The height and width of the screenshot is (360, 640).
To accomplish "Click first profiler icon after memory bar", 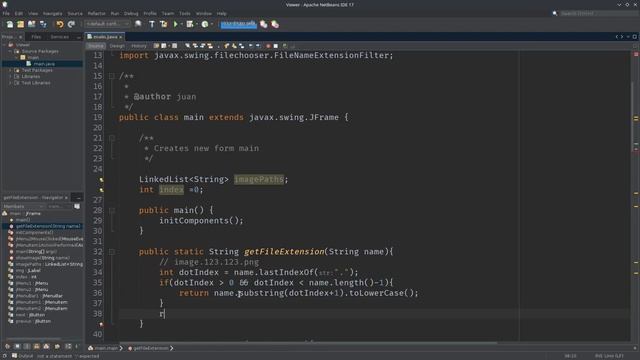I will (x=264, y=24).
